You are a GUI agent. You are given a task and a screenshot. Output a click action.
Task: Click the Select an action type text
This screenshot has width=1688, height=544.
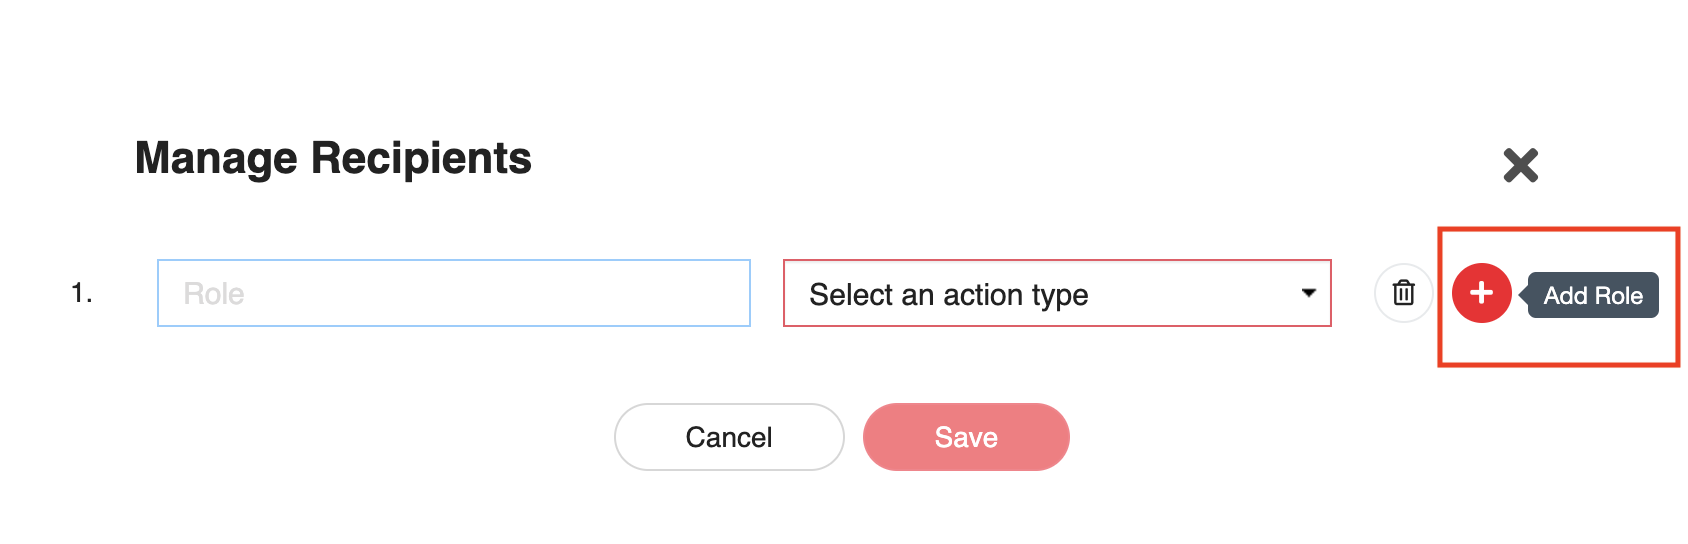pyautogui.click(x=948, y=295)
